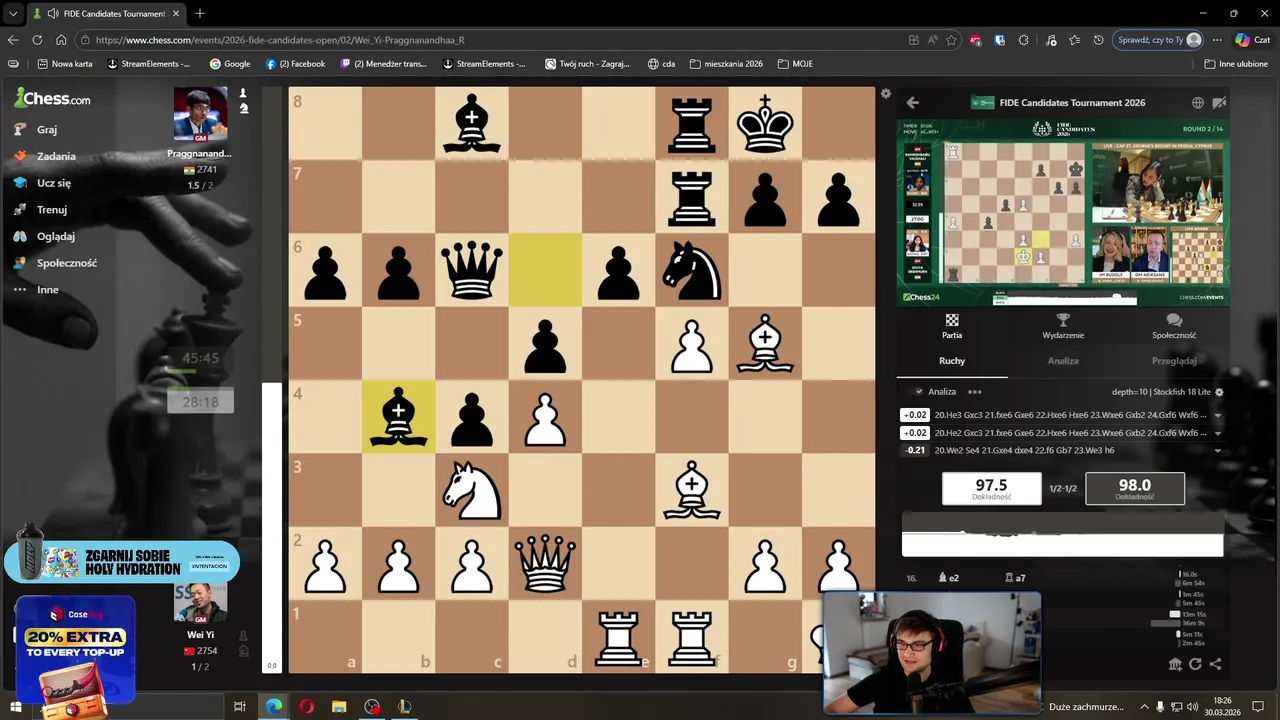Open Copilot Czat button
The width and height of the screenshot is (1280, 720).
pos(1252,40)
